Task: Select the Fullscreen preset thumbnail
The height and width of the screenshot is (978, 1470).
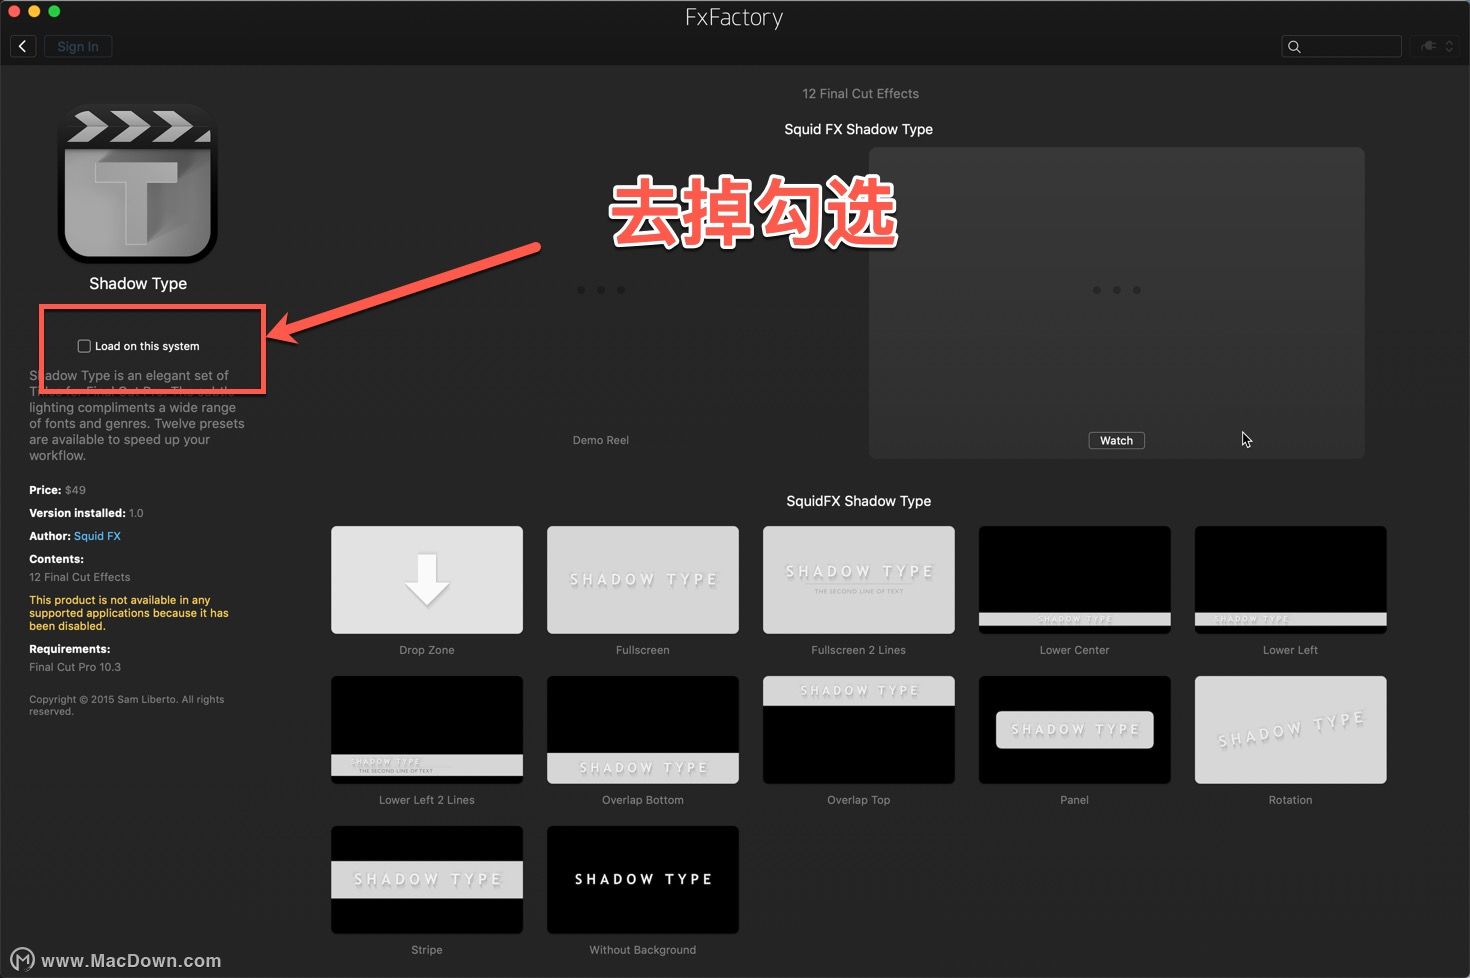Action: click(x=643, y=580)
